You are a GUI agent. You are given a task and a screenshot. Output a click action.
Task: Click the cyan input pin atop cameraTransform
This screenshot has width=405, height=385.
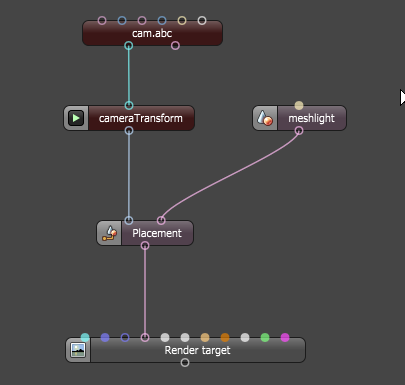[129, 106]
